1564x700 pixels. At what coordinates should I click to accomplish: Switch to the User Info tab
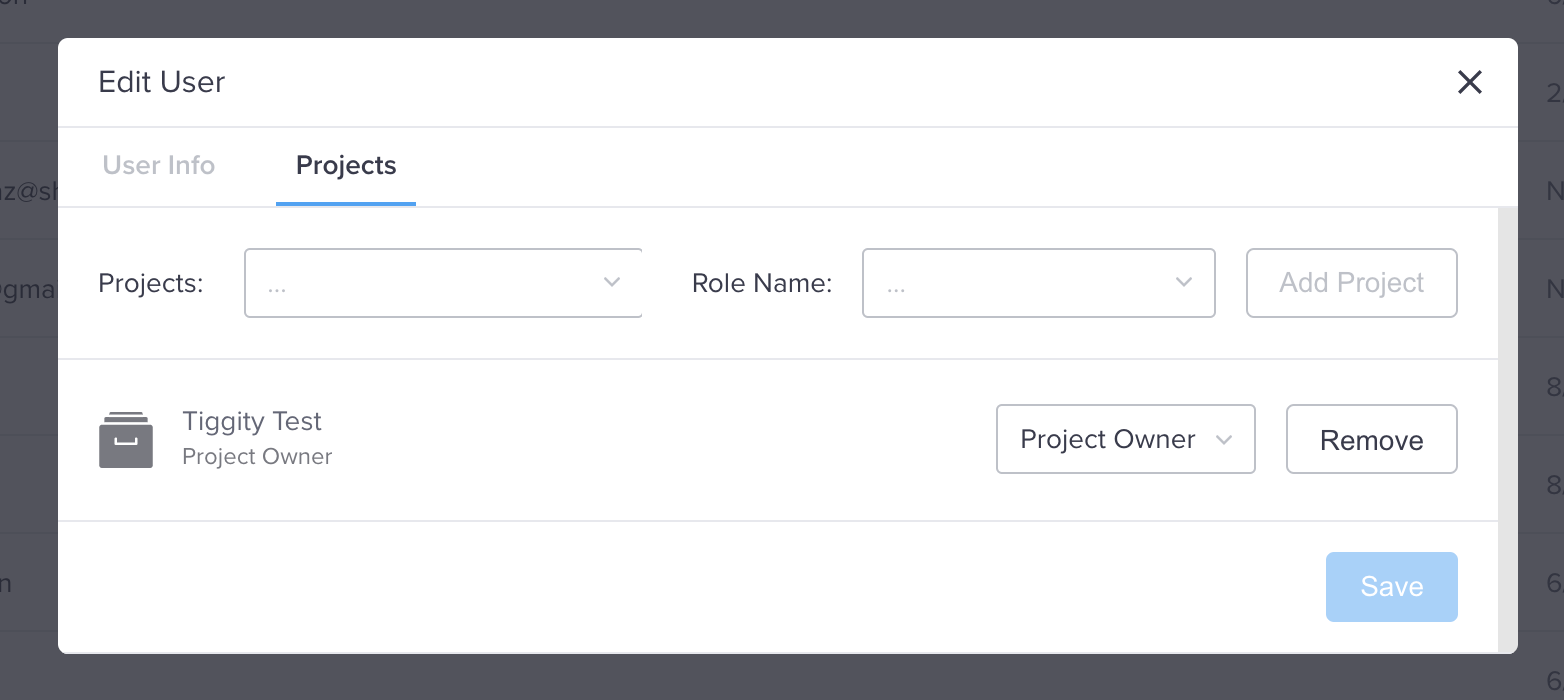point(159,165)
